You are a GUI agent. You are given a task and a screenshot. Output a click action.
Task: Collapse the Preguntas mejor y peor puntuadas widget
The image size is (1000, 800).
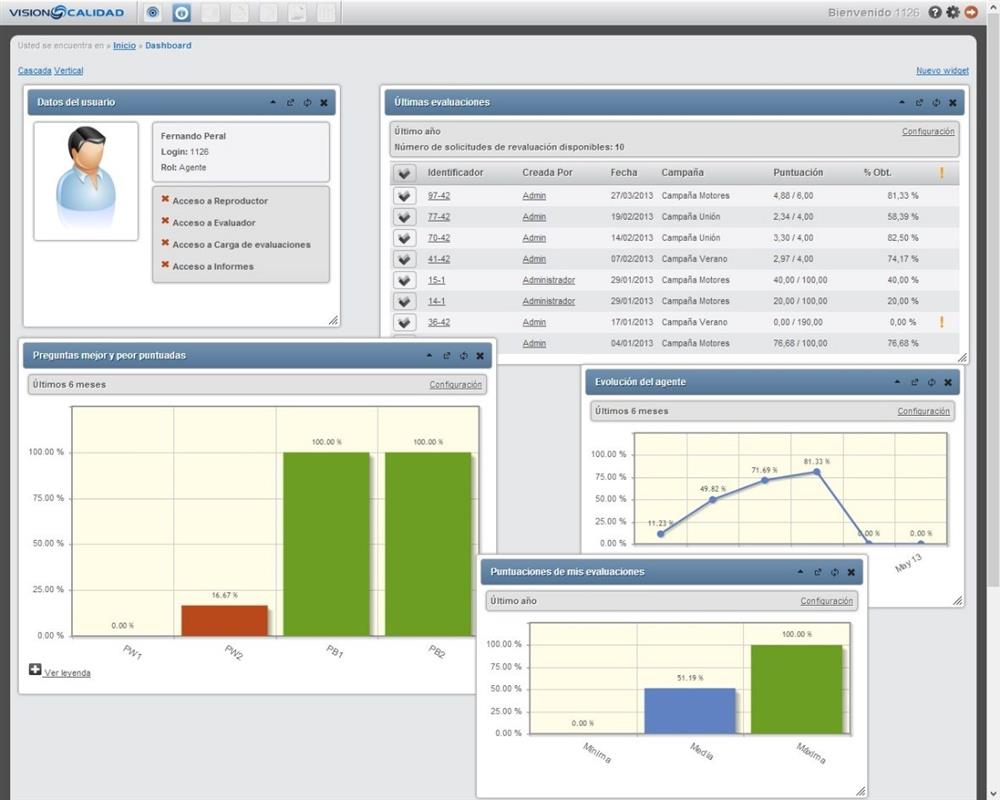coord(429,355)
